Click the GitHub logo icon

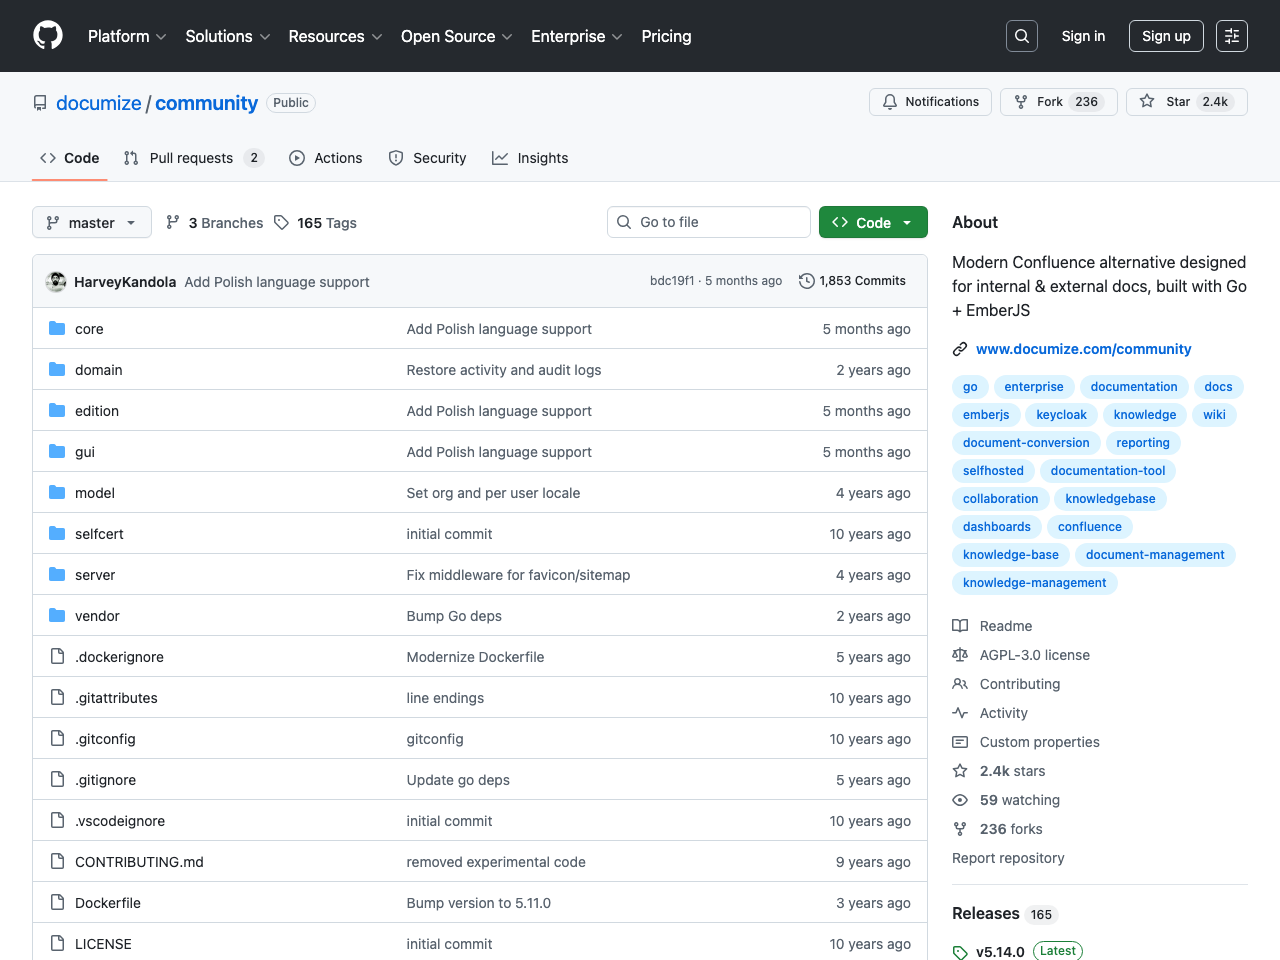(x=48, y=36)
